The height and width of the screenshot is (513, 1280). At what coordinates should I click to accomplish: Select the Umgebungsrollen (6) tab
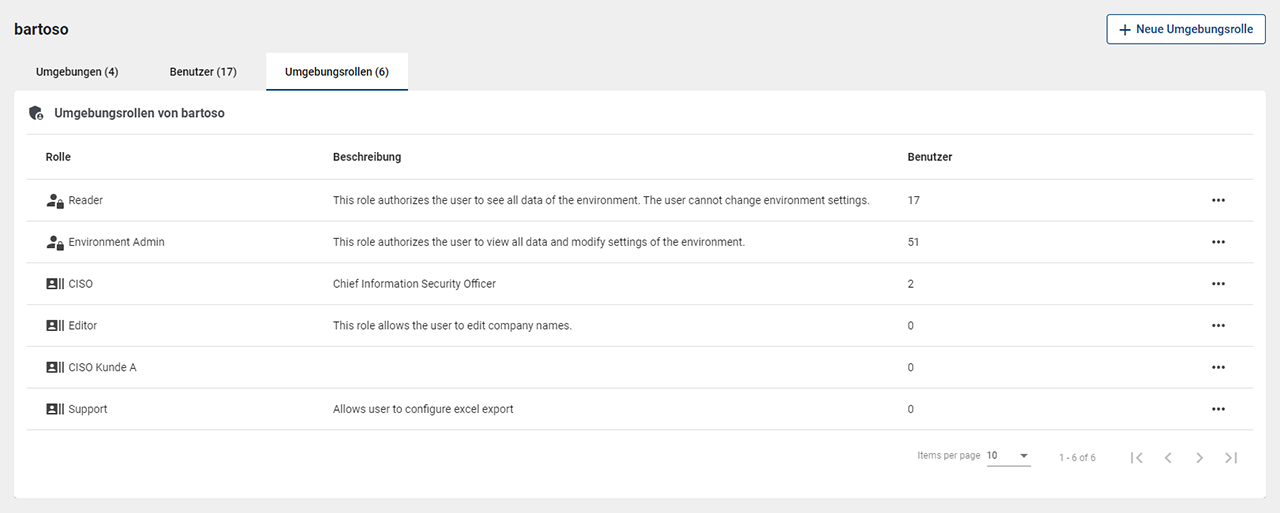[337, 72]
